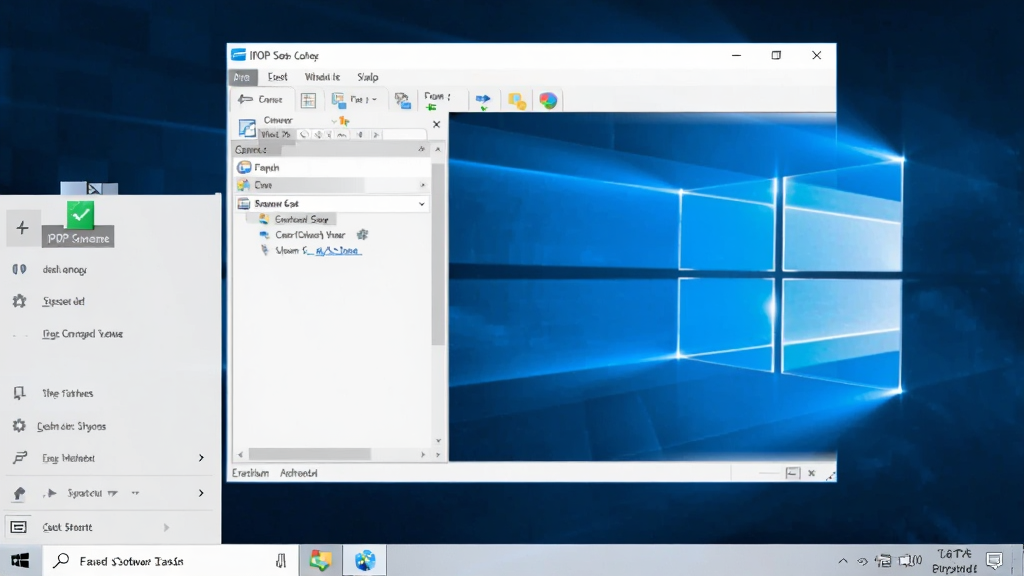Click the microphone icon in the taskbar search box
The height and width of the screenshot is (576, 1024).
pyautogui.click(x=281, y=560)
